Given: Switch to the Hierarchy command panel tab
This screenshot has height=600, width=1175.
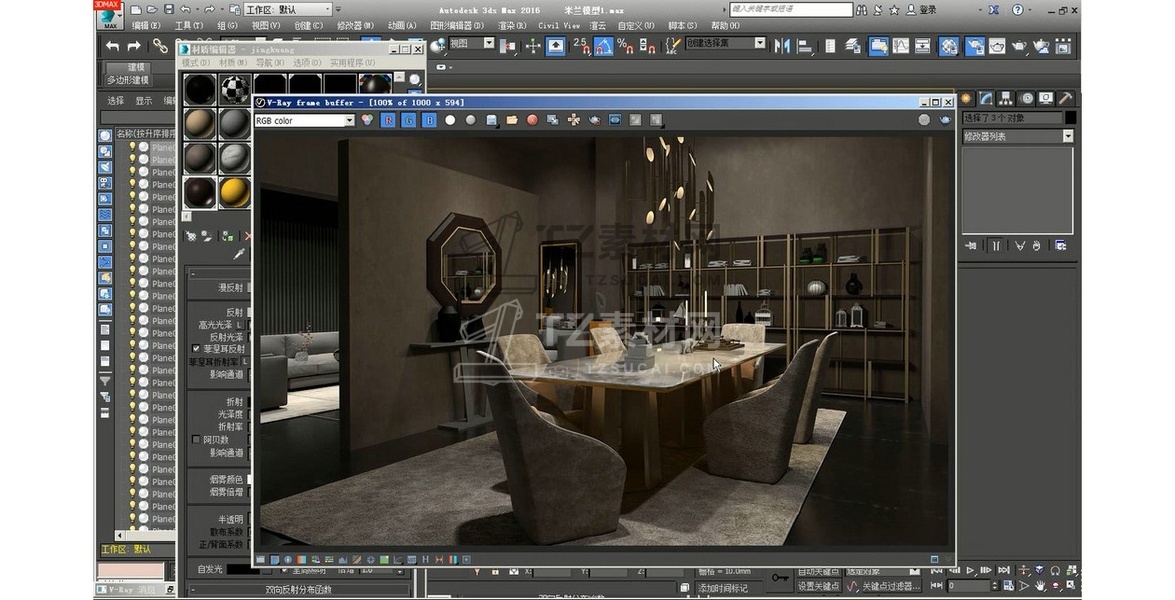Looking at the screenshot, I should [x=1006, y=98].
